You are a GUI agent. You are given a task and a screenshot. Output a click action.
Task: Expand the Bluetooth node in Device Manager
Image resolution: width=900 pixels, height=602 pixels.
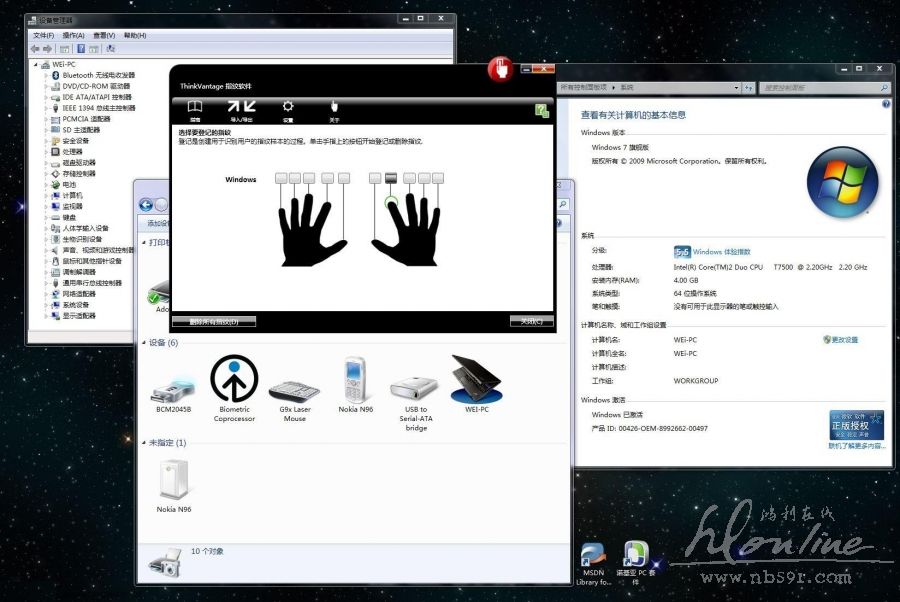click(46, 75)
